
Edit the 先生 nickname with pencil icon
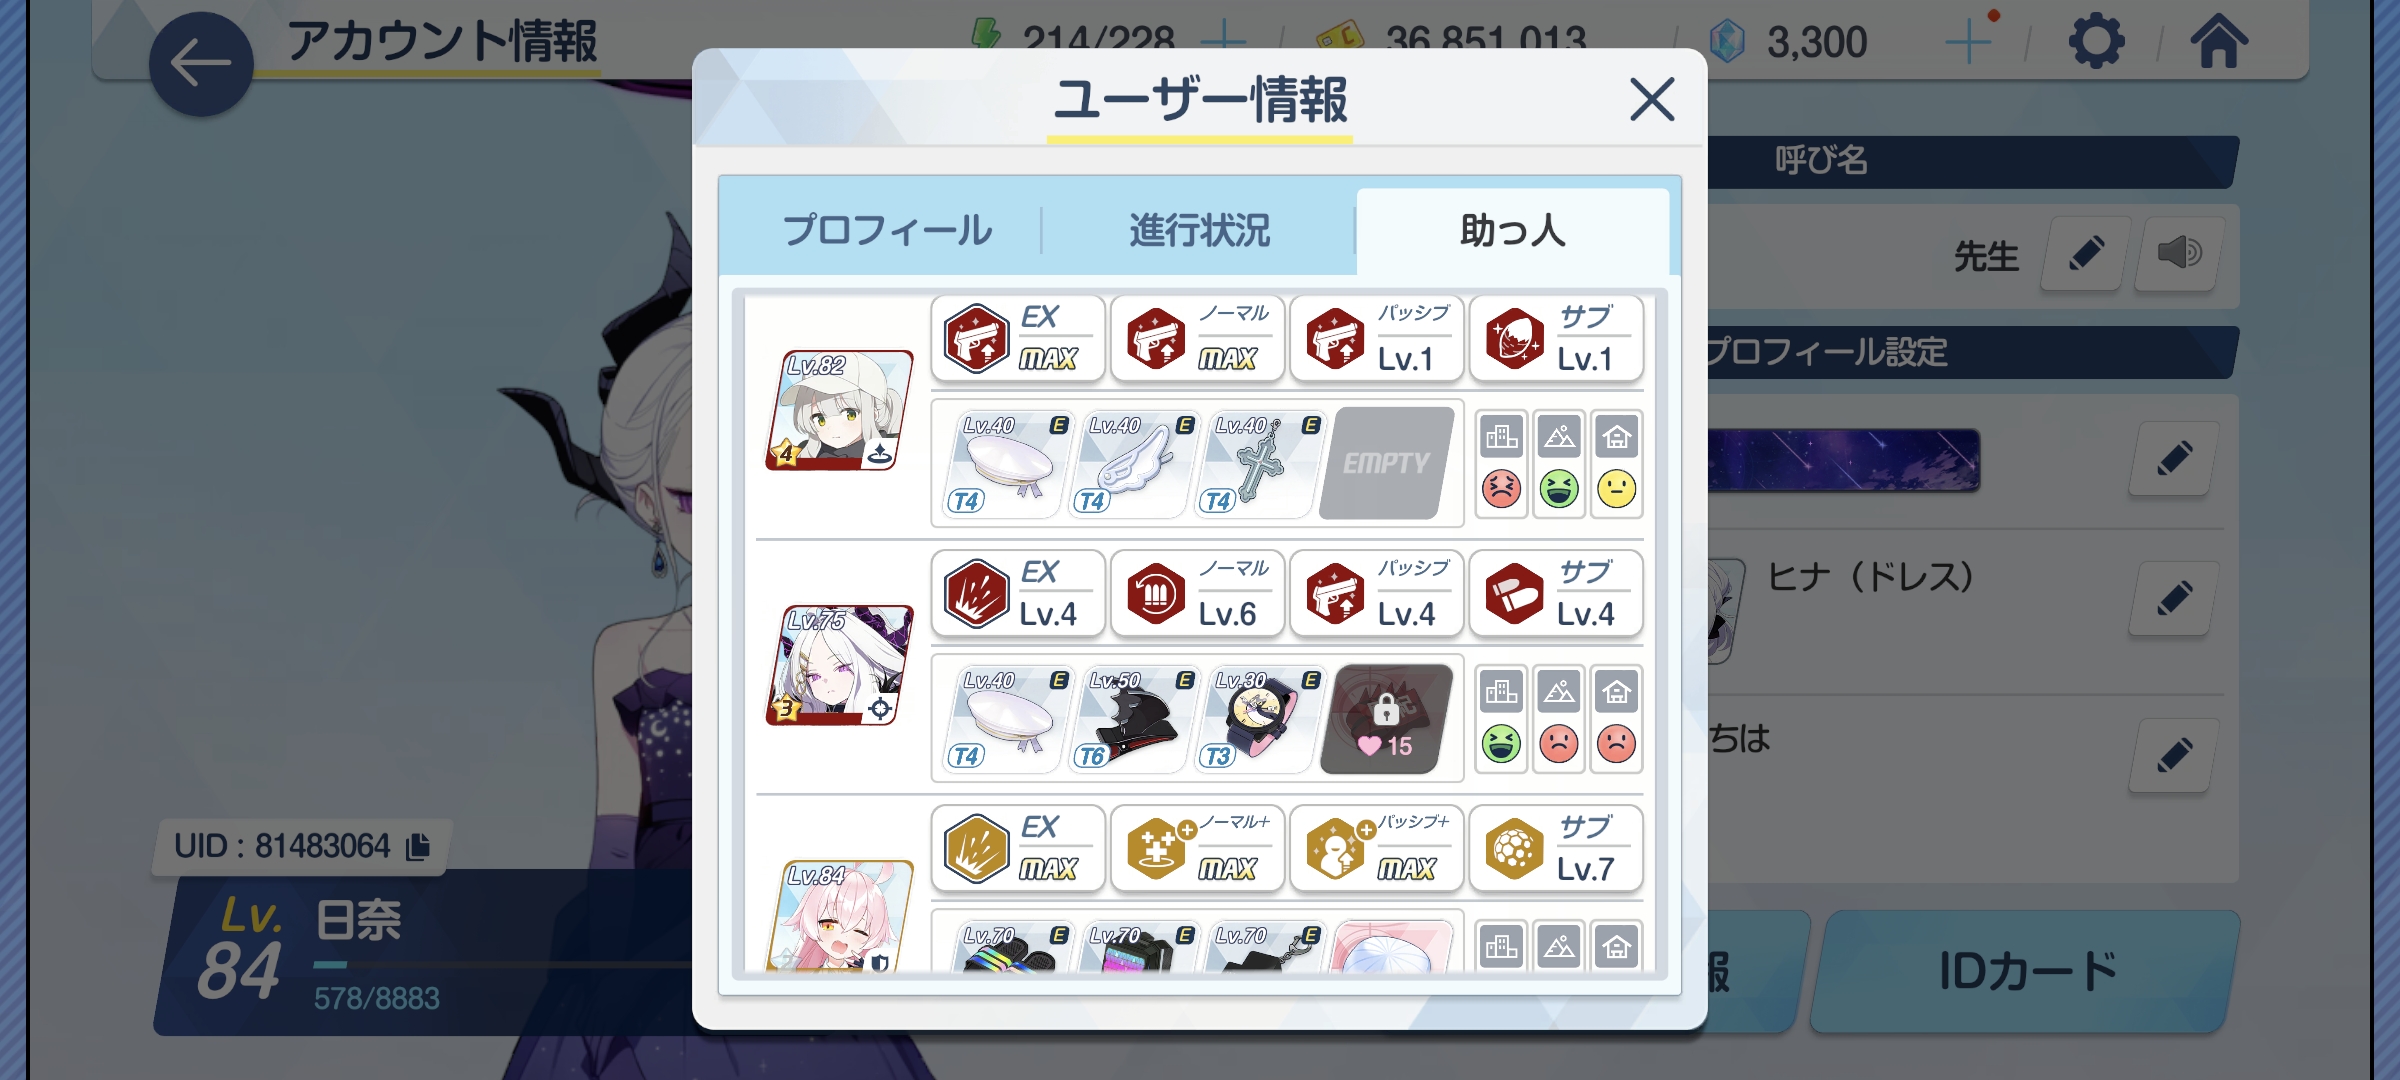pyautogui.click(x=2086, y=253)
